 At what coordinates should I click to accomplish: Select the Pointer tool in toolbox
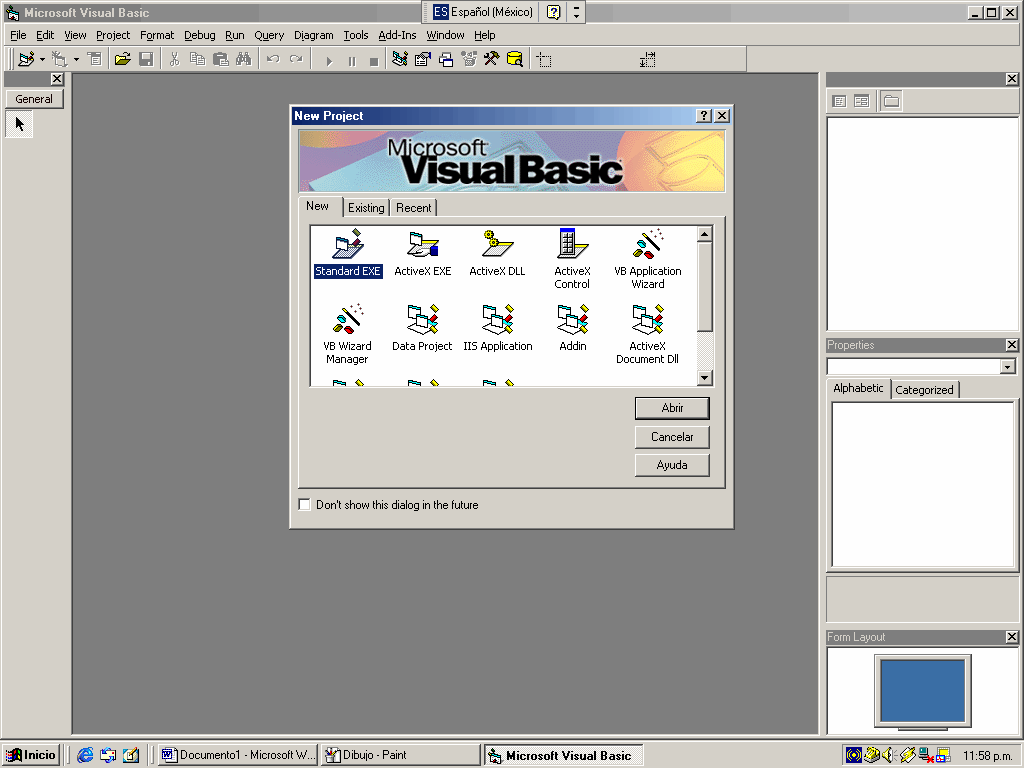pos(20,123)
